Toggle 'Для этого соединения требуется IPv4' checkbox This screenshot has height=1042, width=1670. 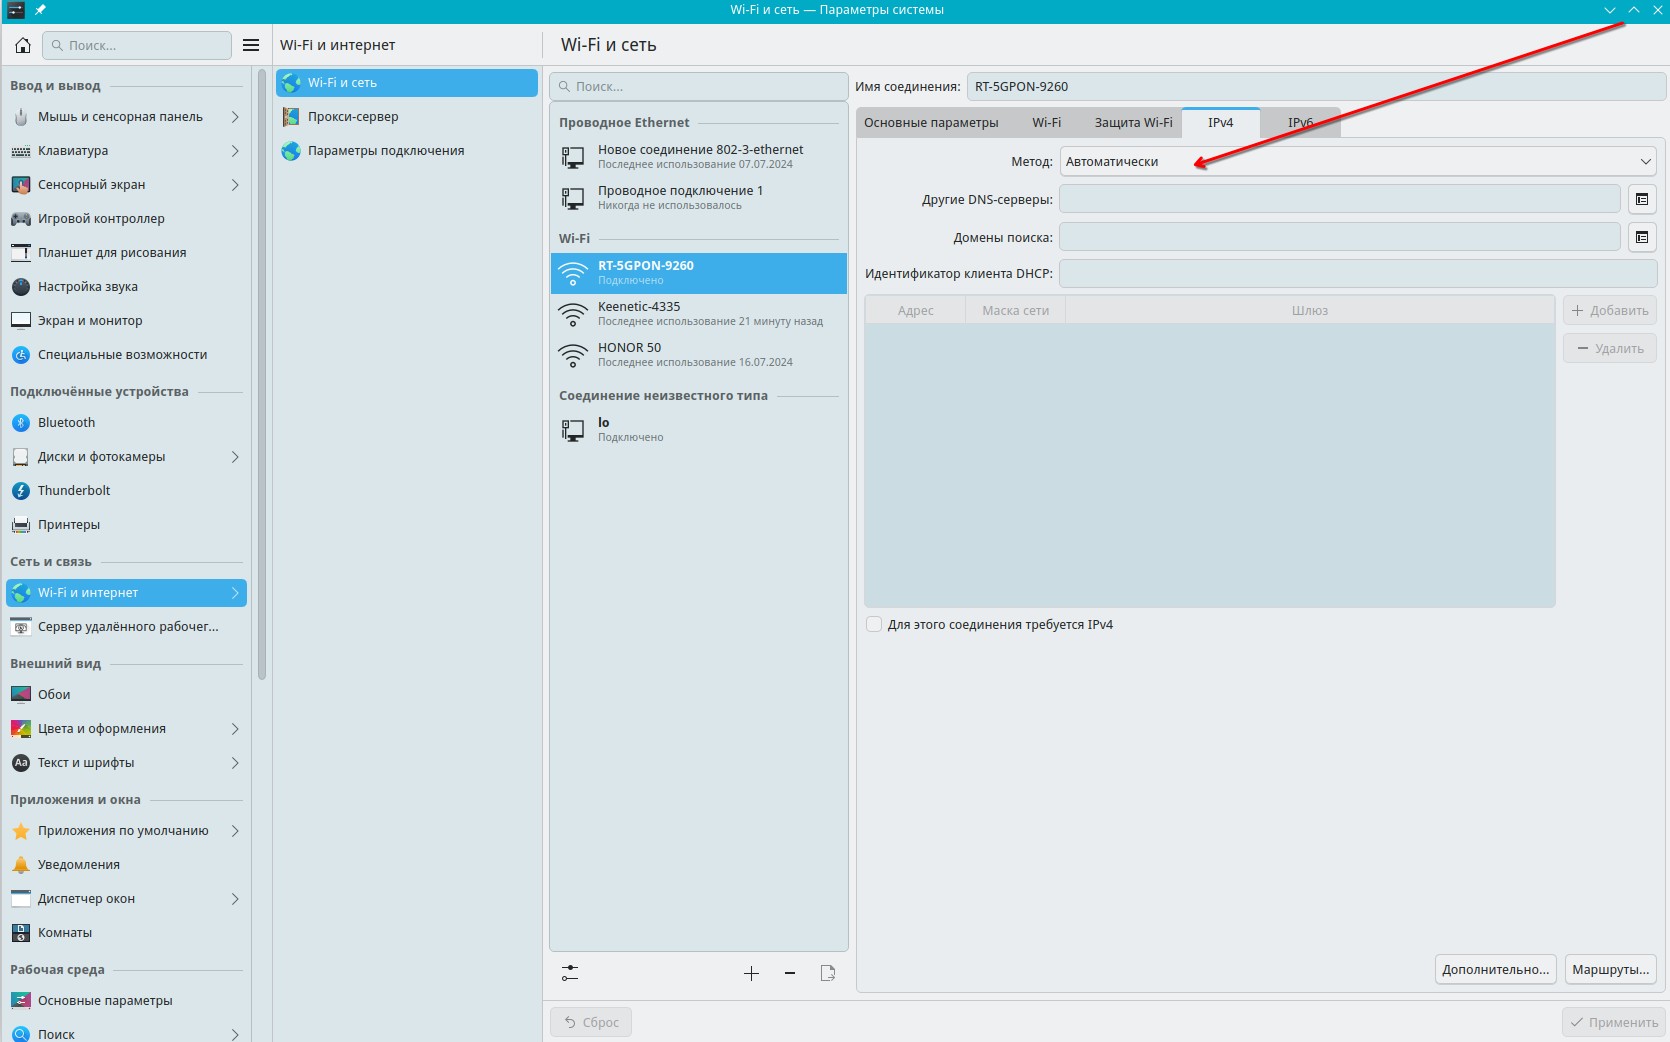point(874,625)
